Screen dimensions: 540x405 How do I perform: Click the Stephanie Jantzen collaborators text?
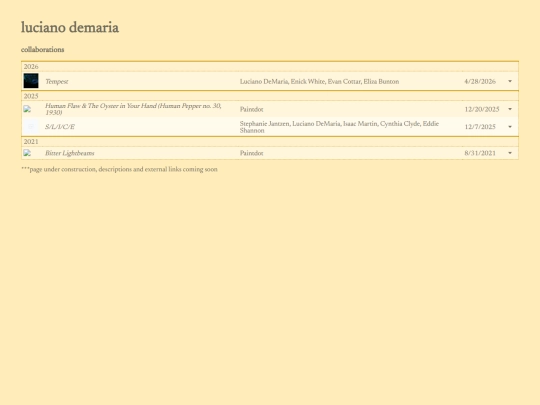(x=339, y=127)
